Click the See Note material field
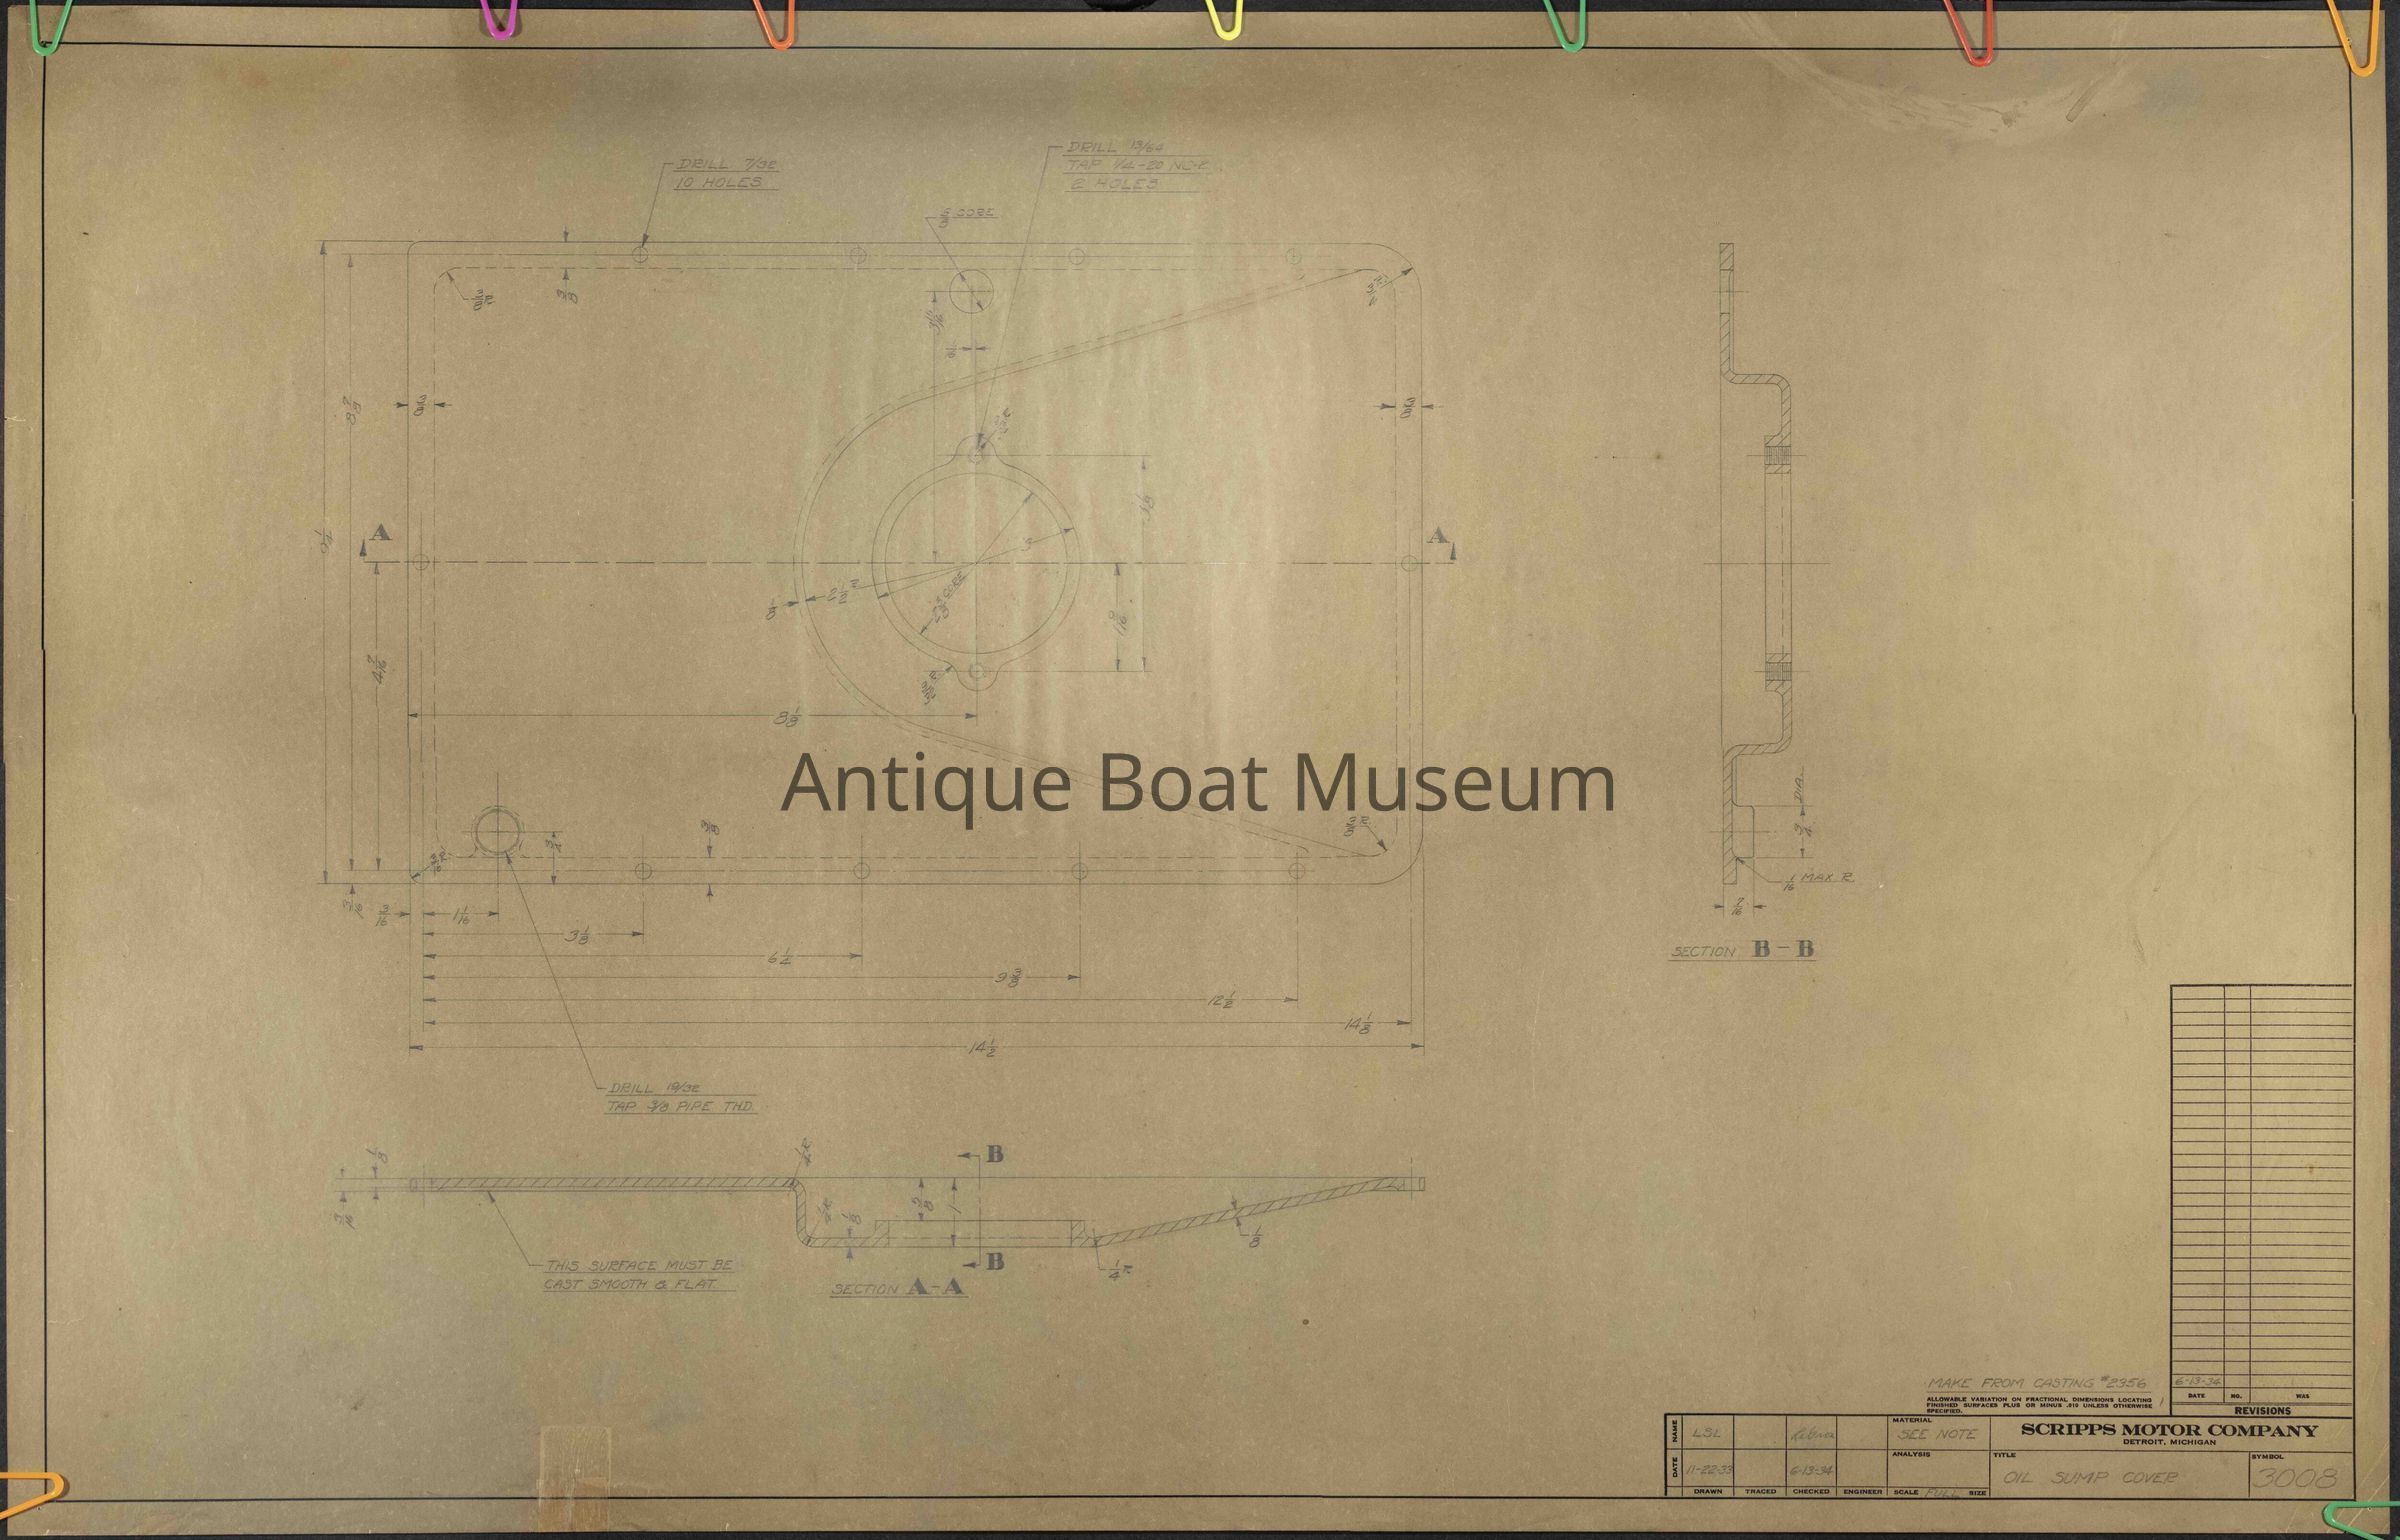 (x=1937, y=1434)
